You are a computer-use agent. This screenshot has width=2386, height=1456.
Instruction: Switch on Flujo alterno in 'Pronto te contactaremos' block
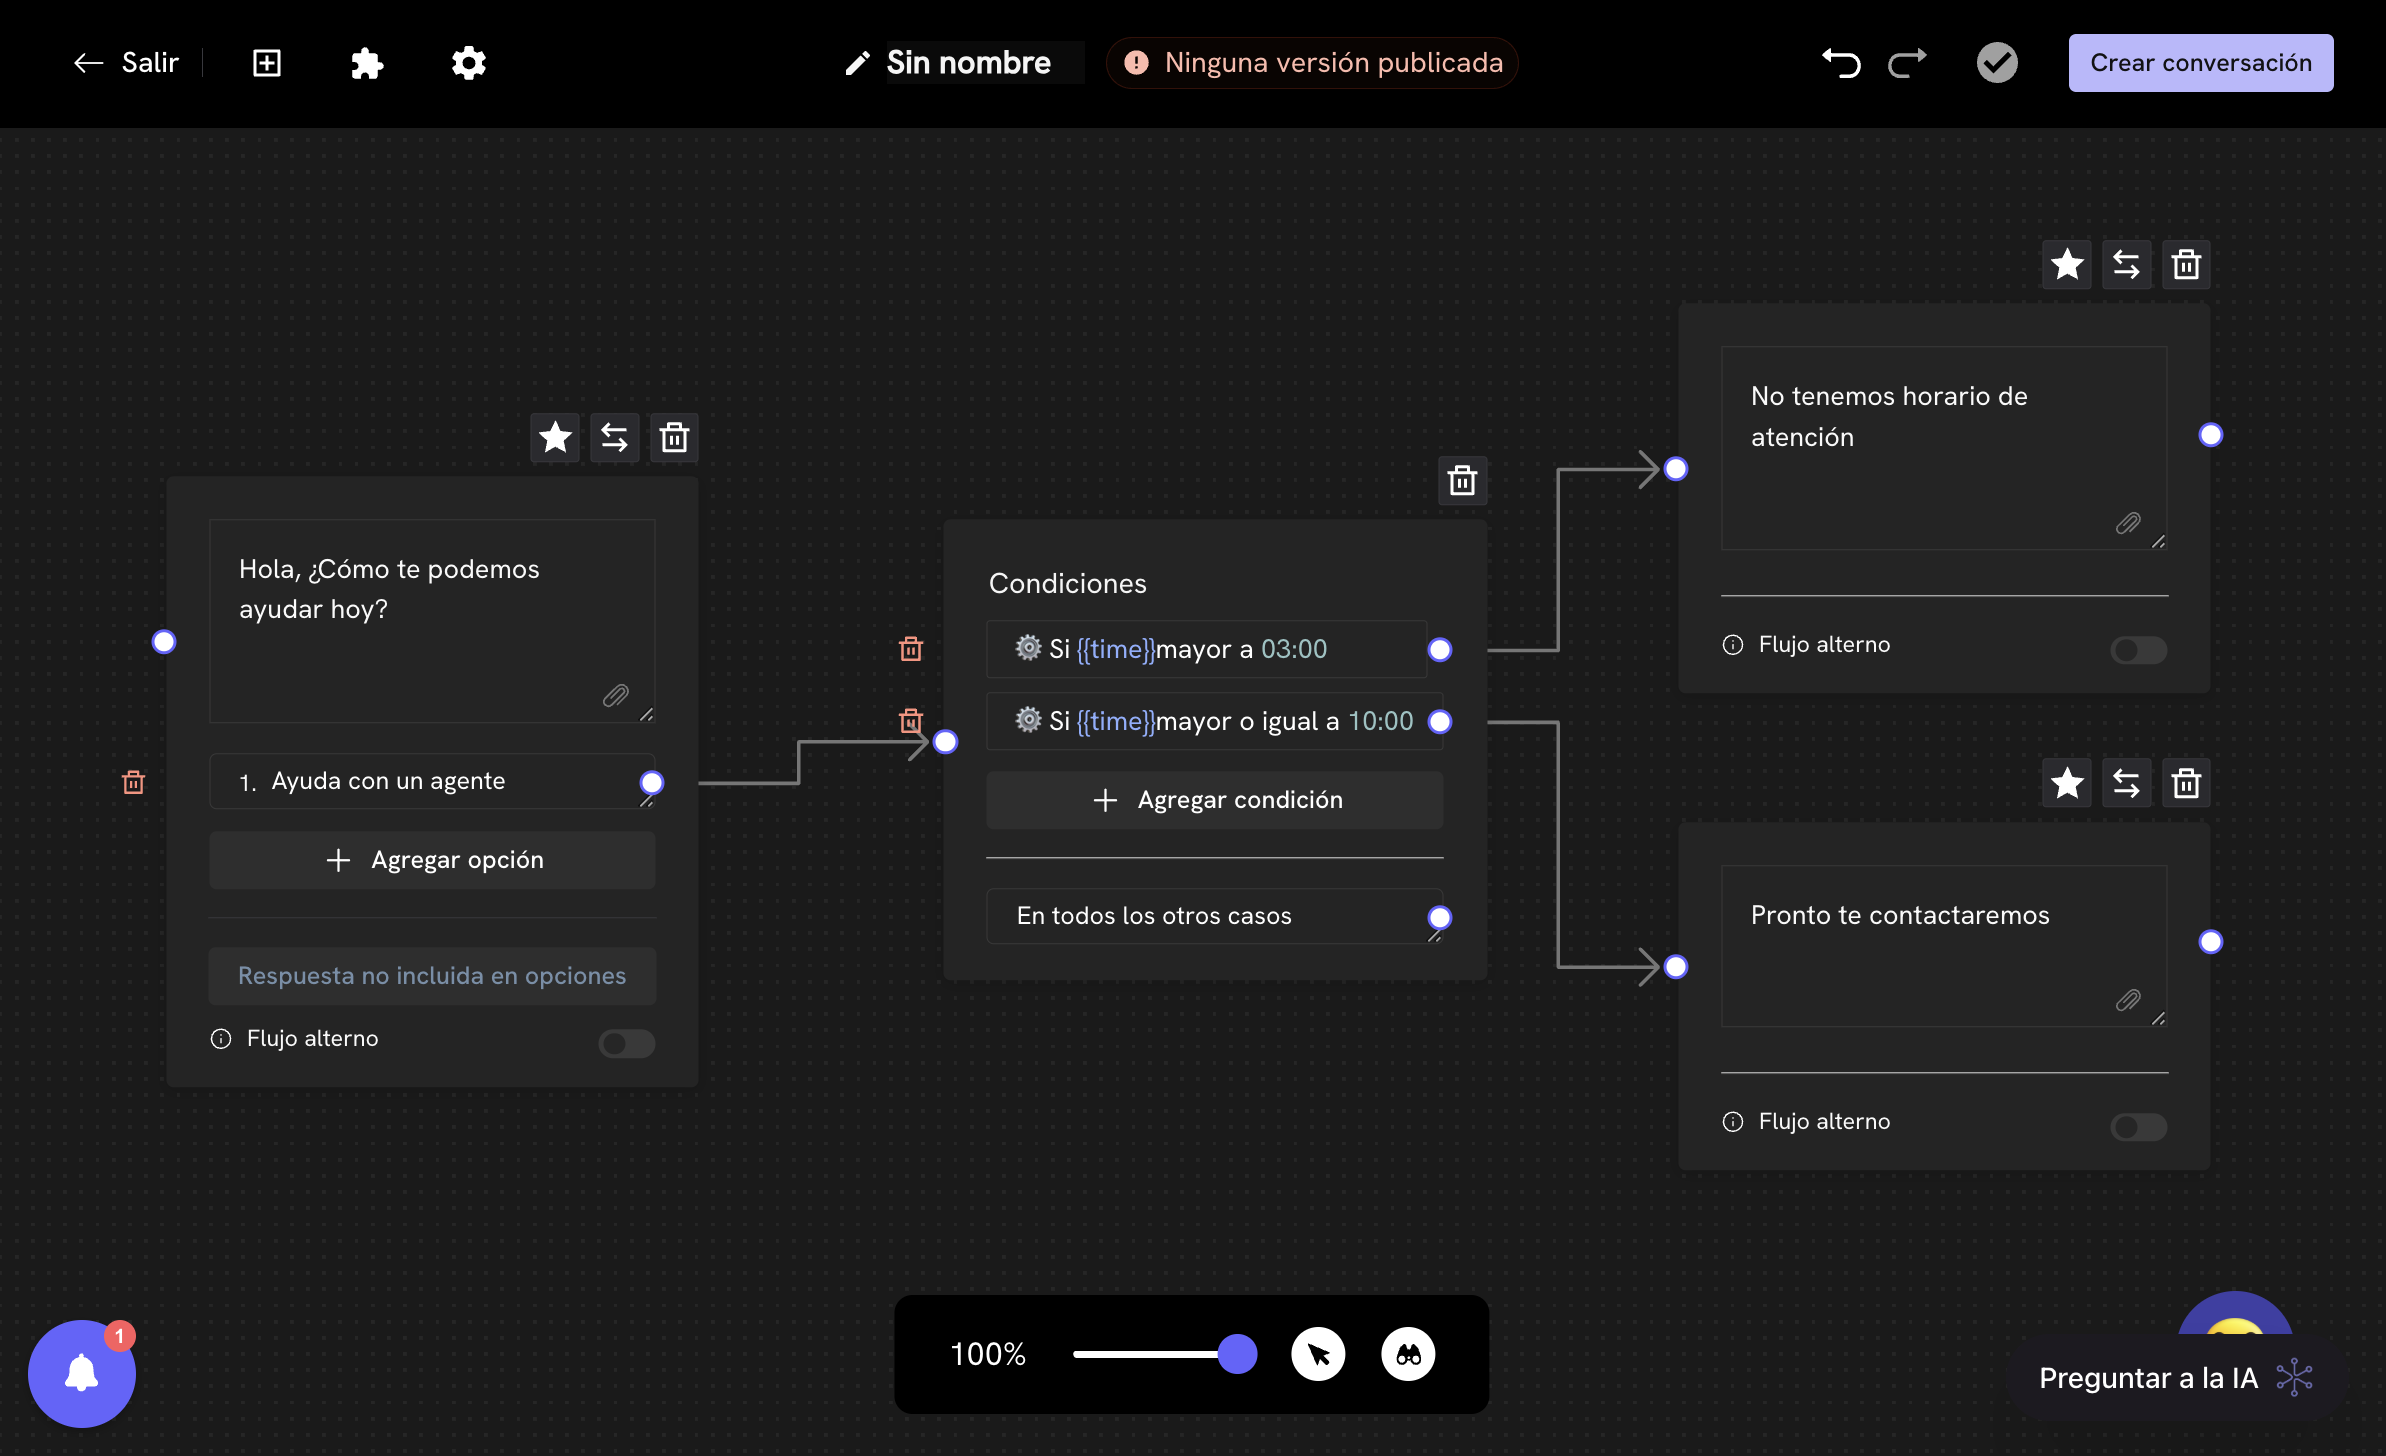pos(2138,1126)
